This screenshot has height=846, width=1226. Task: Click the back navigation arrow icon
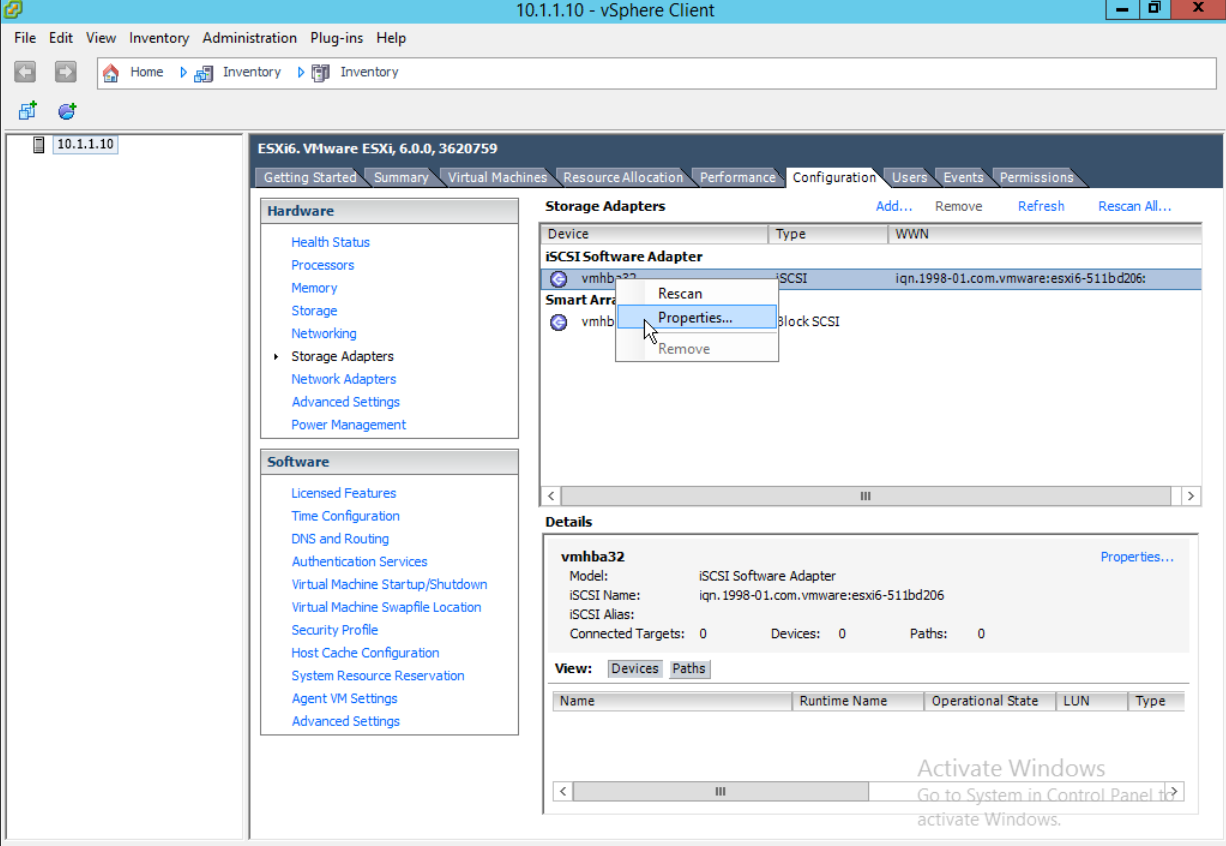pos(24,71)
